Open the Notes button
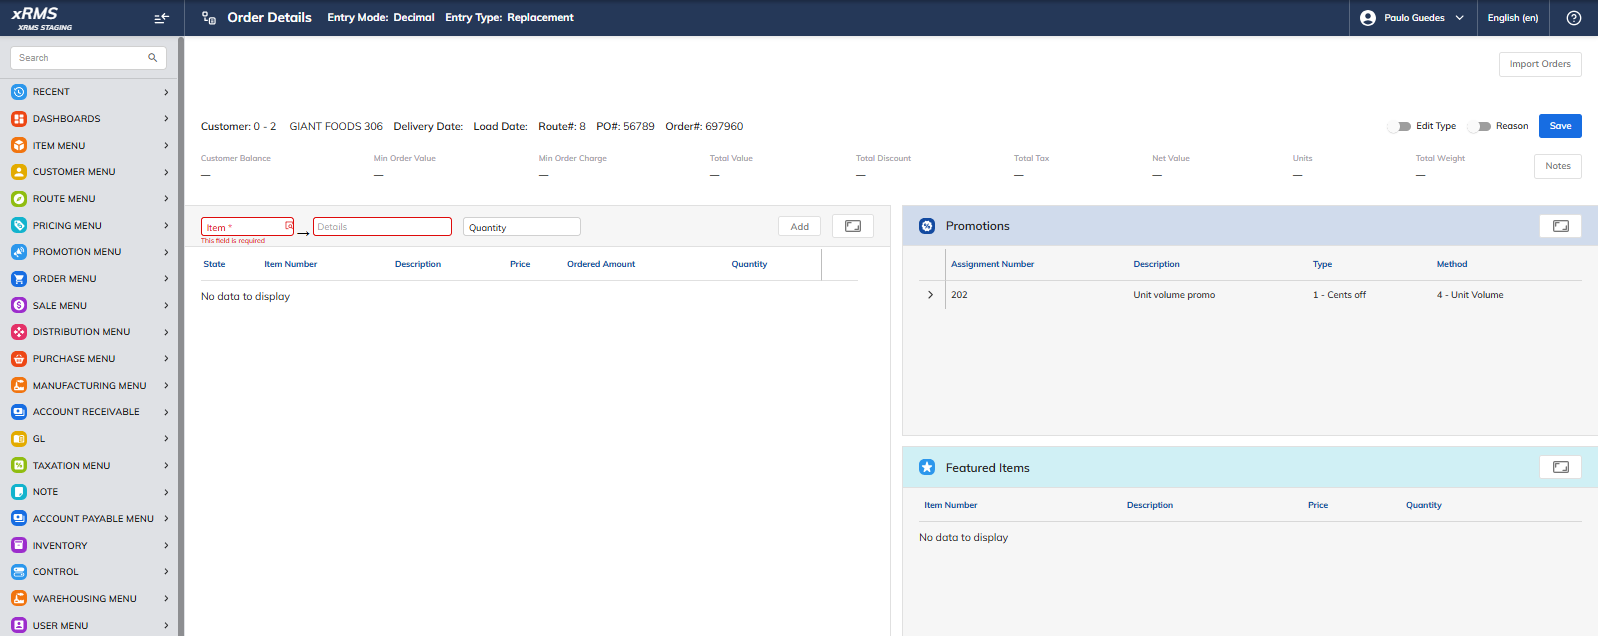This screenshot has height=636, width=1598. 1557,166
